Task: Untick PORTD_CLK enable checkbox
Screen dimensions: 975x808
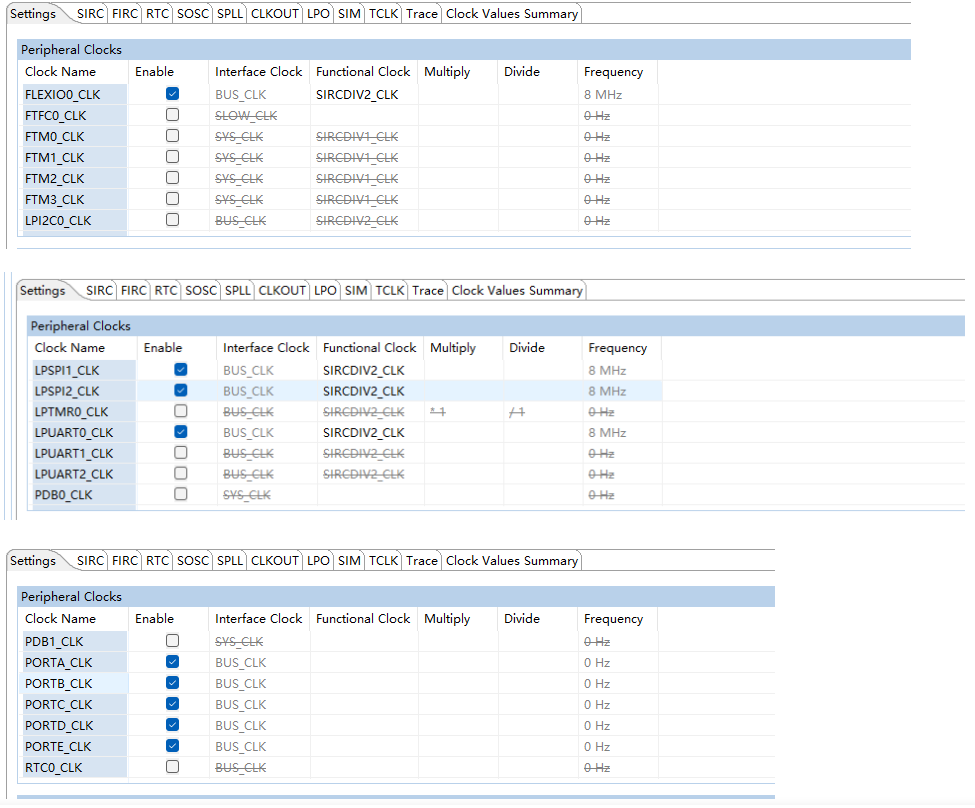Action: click(172, 725)
